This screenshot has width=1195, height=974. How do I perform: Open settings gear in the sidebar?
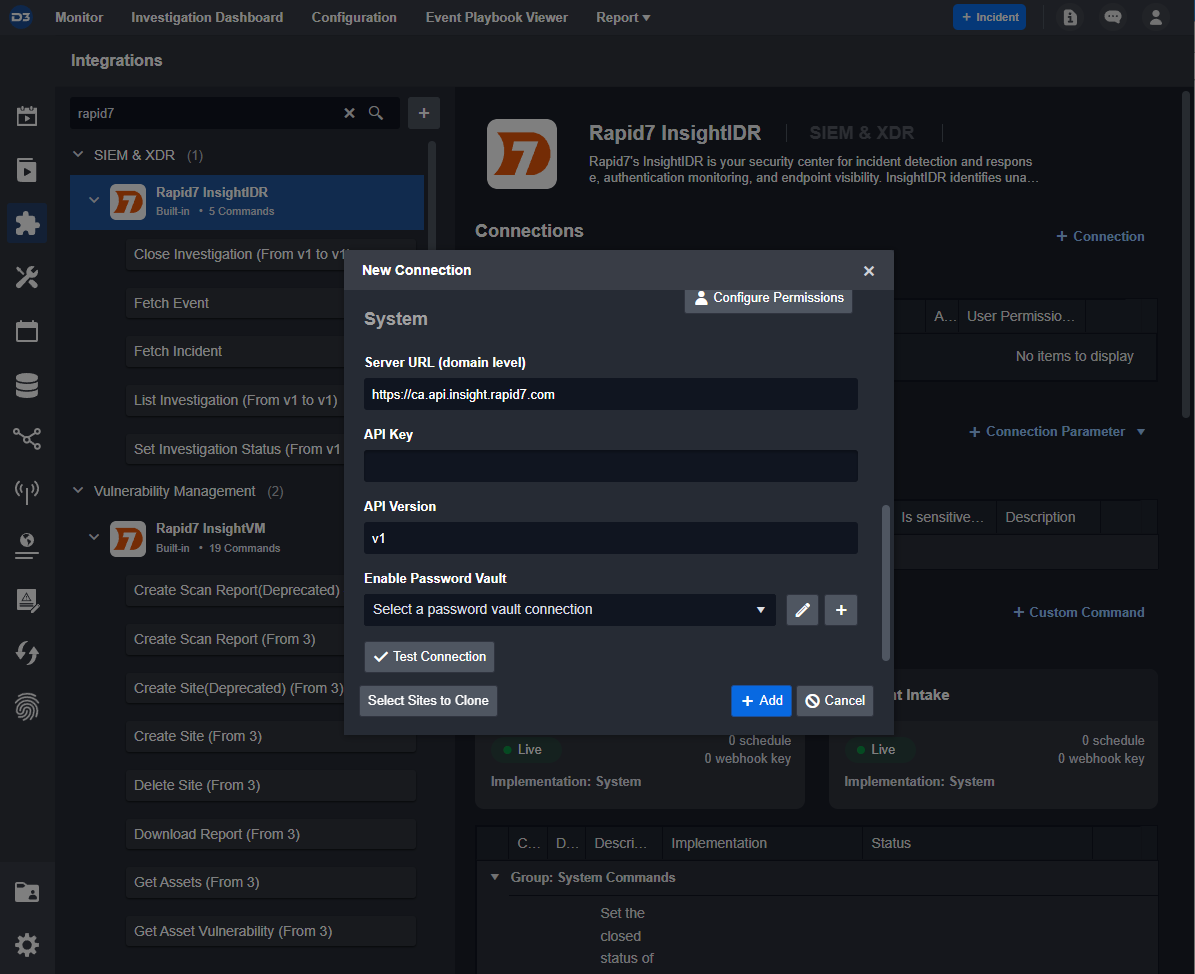pyautogui.click(x=27, y=944)
